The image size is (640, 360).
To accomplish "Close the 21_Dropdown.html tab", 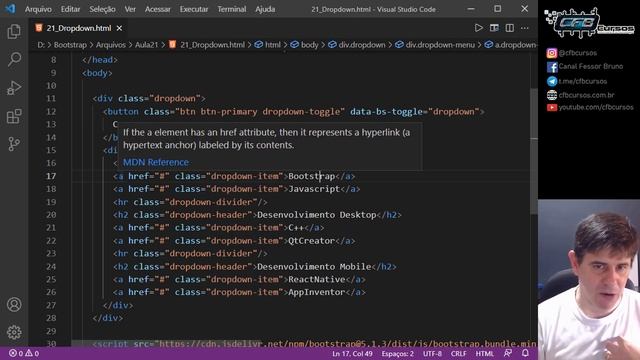I will point(119,28).
